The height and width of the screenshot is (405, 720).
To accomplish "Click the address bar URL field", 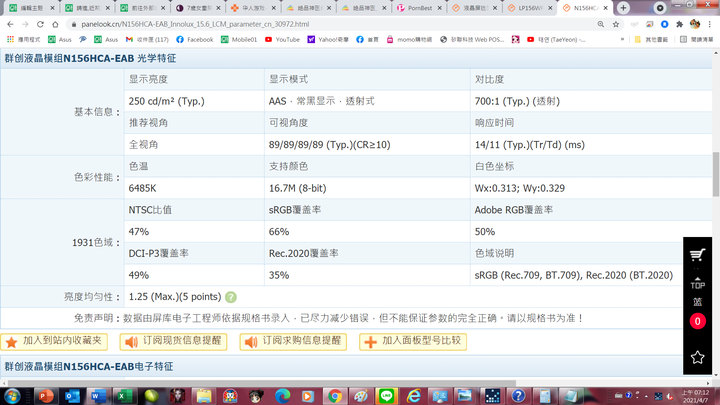I will click(x=331, y=24).
